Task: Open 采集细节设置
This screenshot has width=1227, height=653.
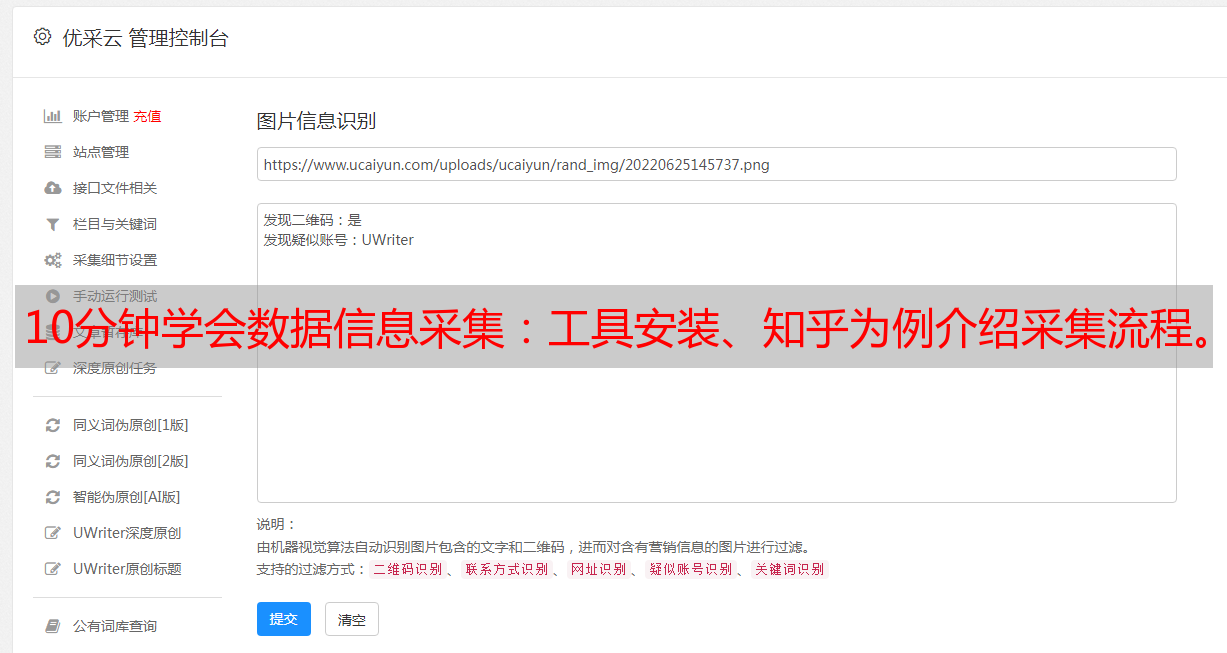Action: point(115,260)
